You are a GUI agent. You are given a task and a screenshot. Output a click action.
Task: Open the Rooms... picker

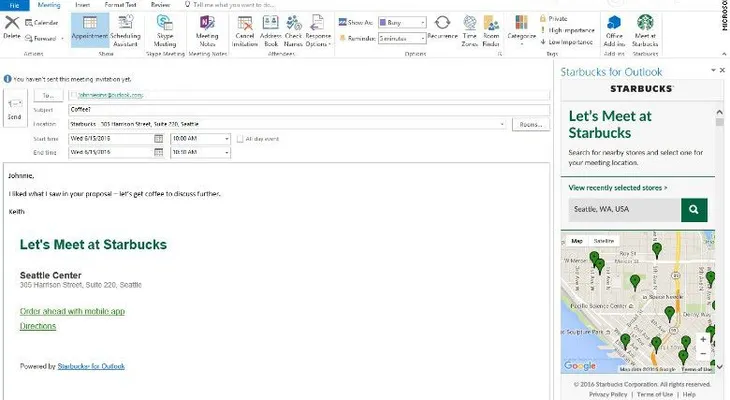pos(531,124)
